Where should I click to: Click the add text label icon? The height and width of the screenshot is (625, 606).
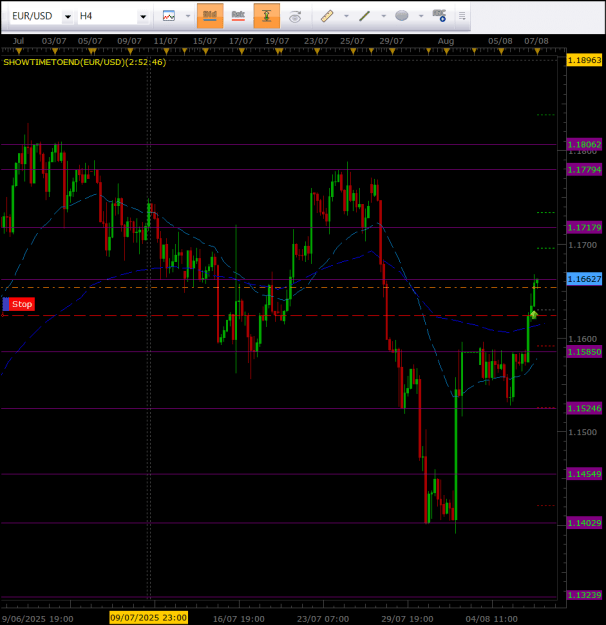439,16
